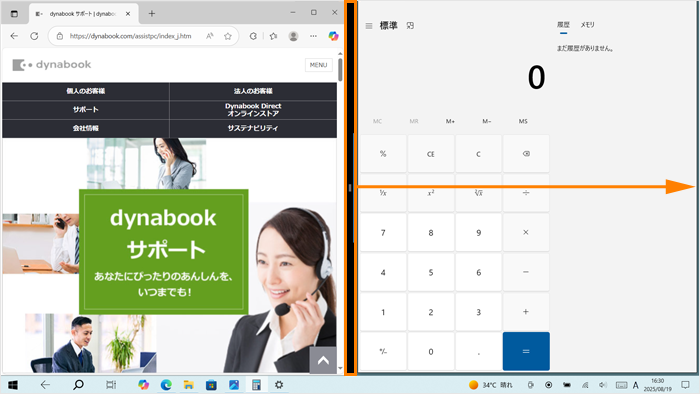The width and height of the screenshot is (700, 394).
Task: Click the reciprocal 1/x key
Action: pyautogui.click(x=383, y=193)
